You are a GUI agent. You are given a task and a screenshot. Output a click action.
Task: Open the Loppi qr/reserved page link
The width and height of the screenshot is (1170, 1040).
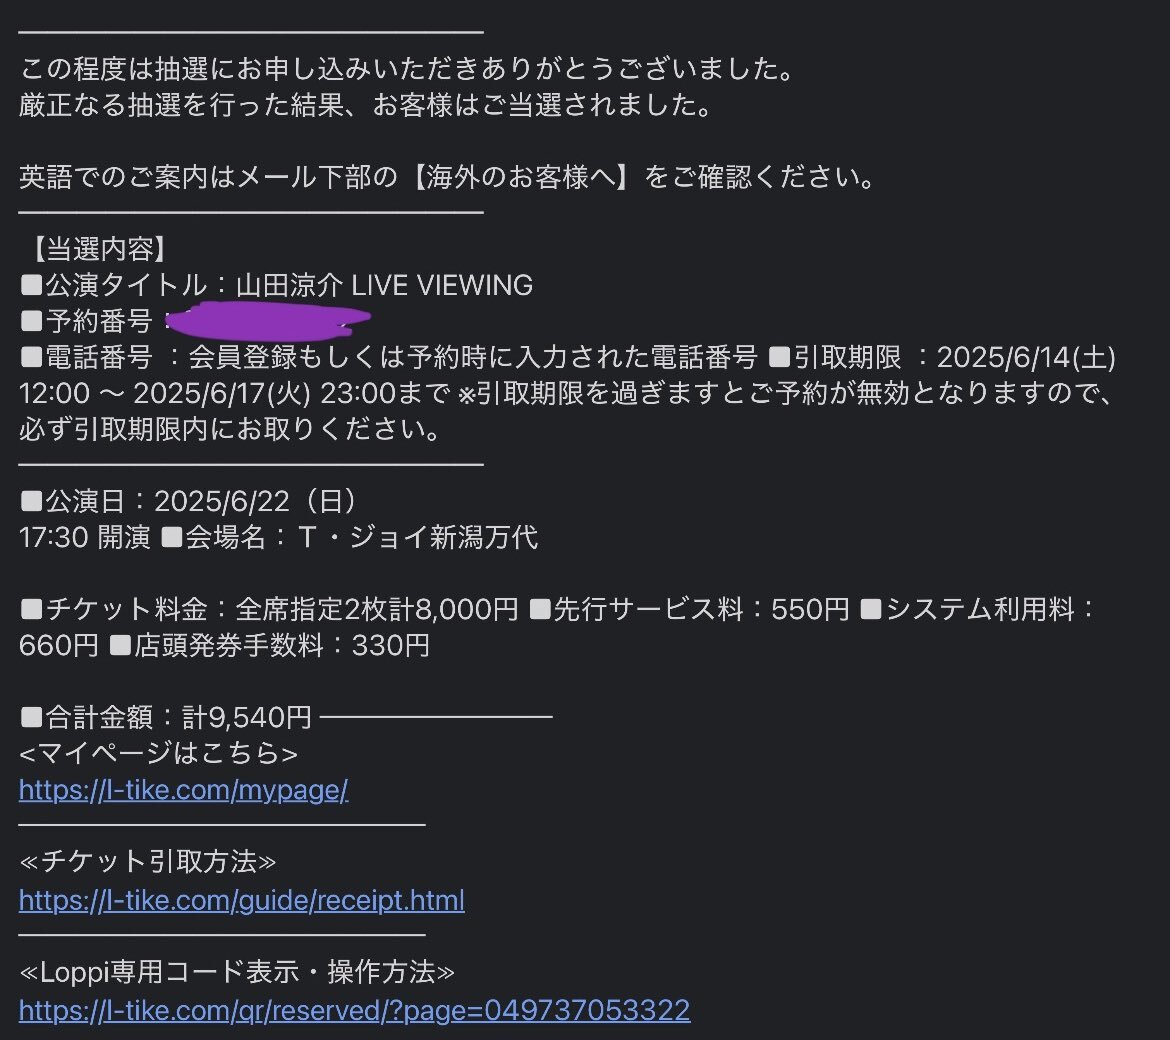354,1009
